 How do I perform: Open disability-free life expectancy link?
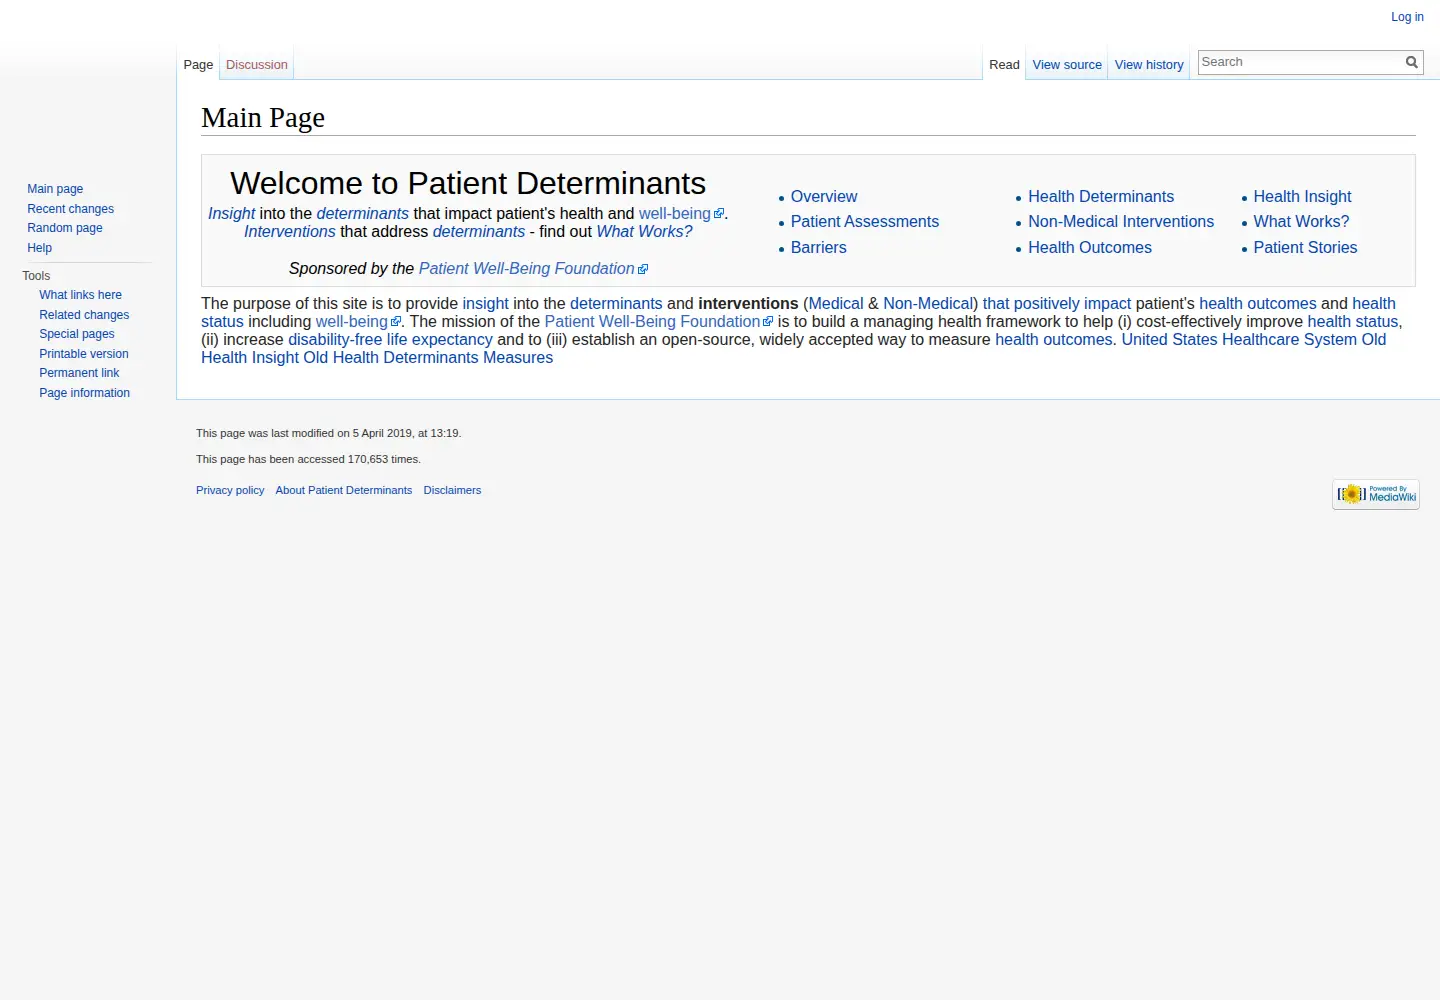tap(390, 340)
